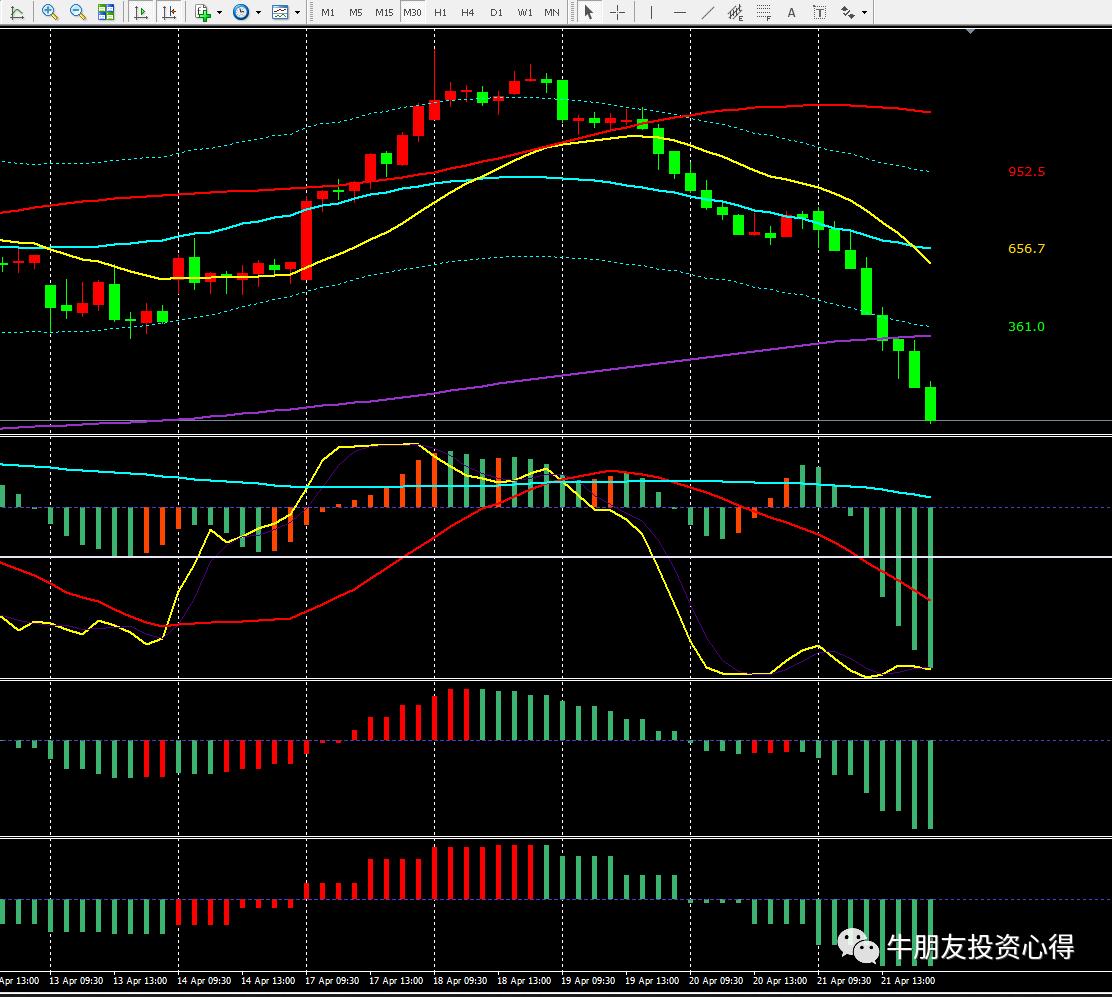This screenshot has width=1112, height=997.
Task: Pick the Trendline drawing tool
Action: coord(708,12)
